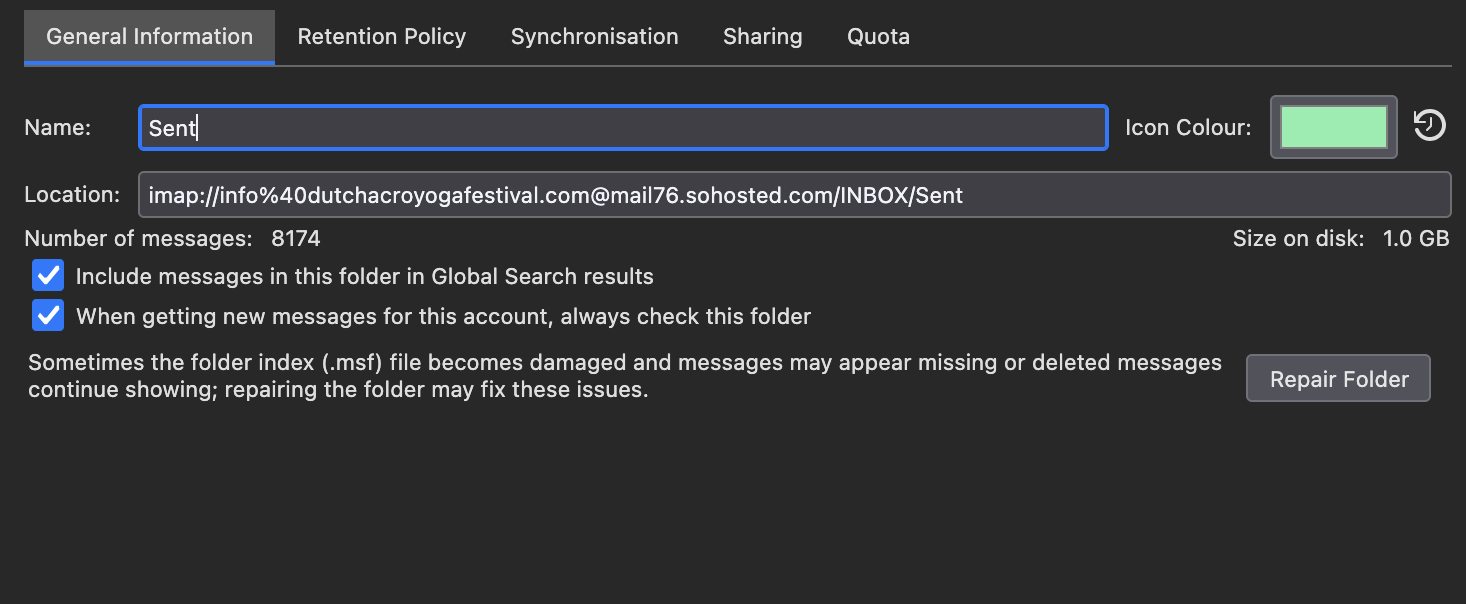Show the Quota tab
Image resolution: width=1466 pixels, height=604 pixels.
click(x=878, y=37)
